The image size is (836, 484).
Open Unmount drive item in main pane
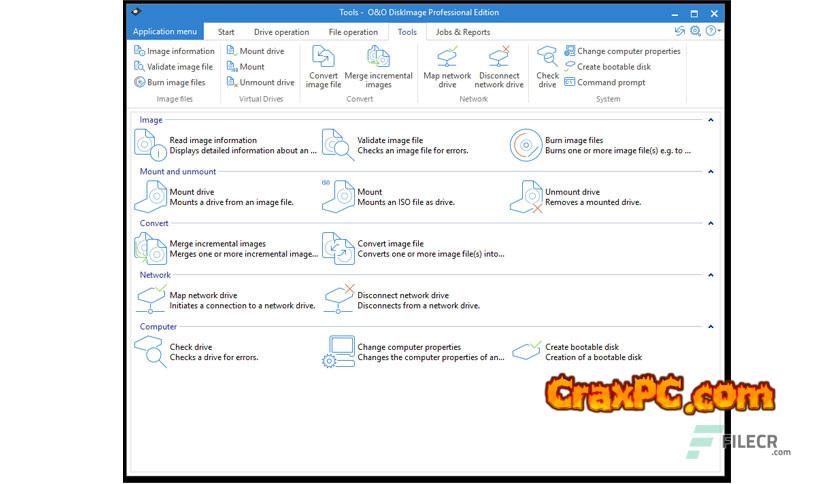576,197
